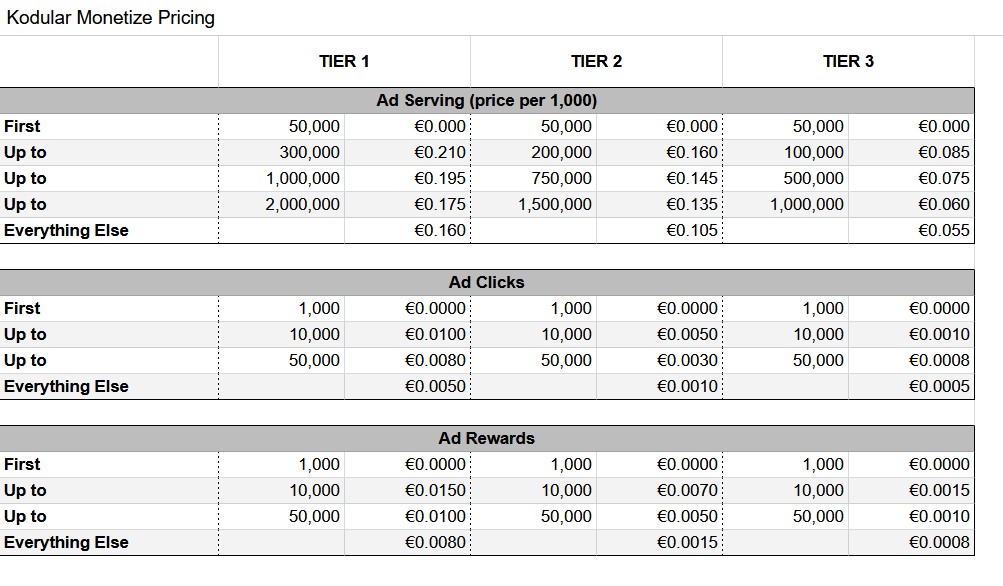1003x586 pixels.
Task: Click the Ad Serving (price per 1,000) header
Action: pos(486,100)
